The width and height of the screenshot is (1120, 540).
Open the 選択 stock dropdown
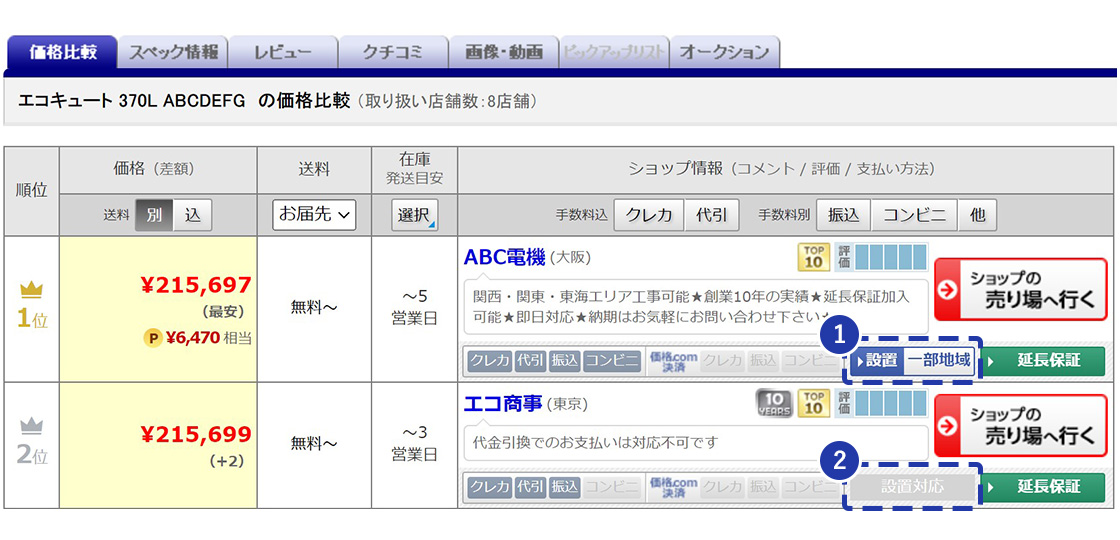[x=414, y=215]
